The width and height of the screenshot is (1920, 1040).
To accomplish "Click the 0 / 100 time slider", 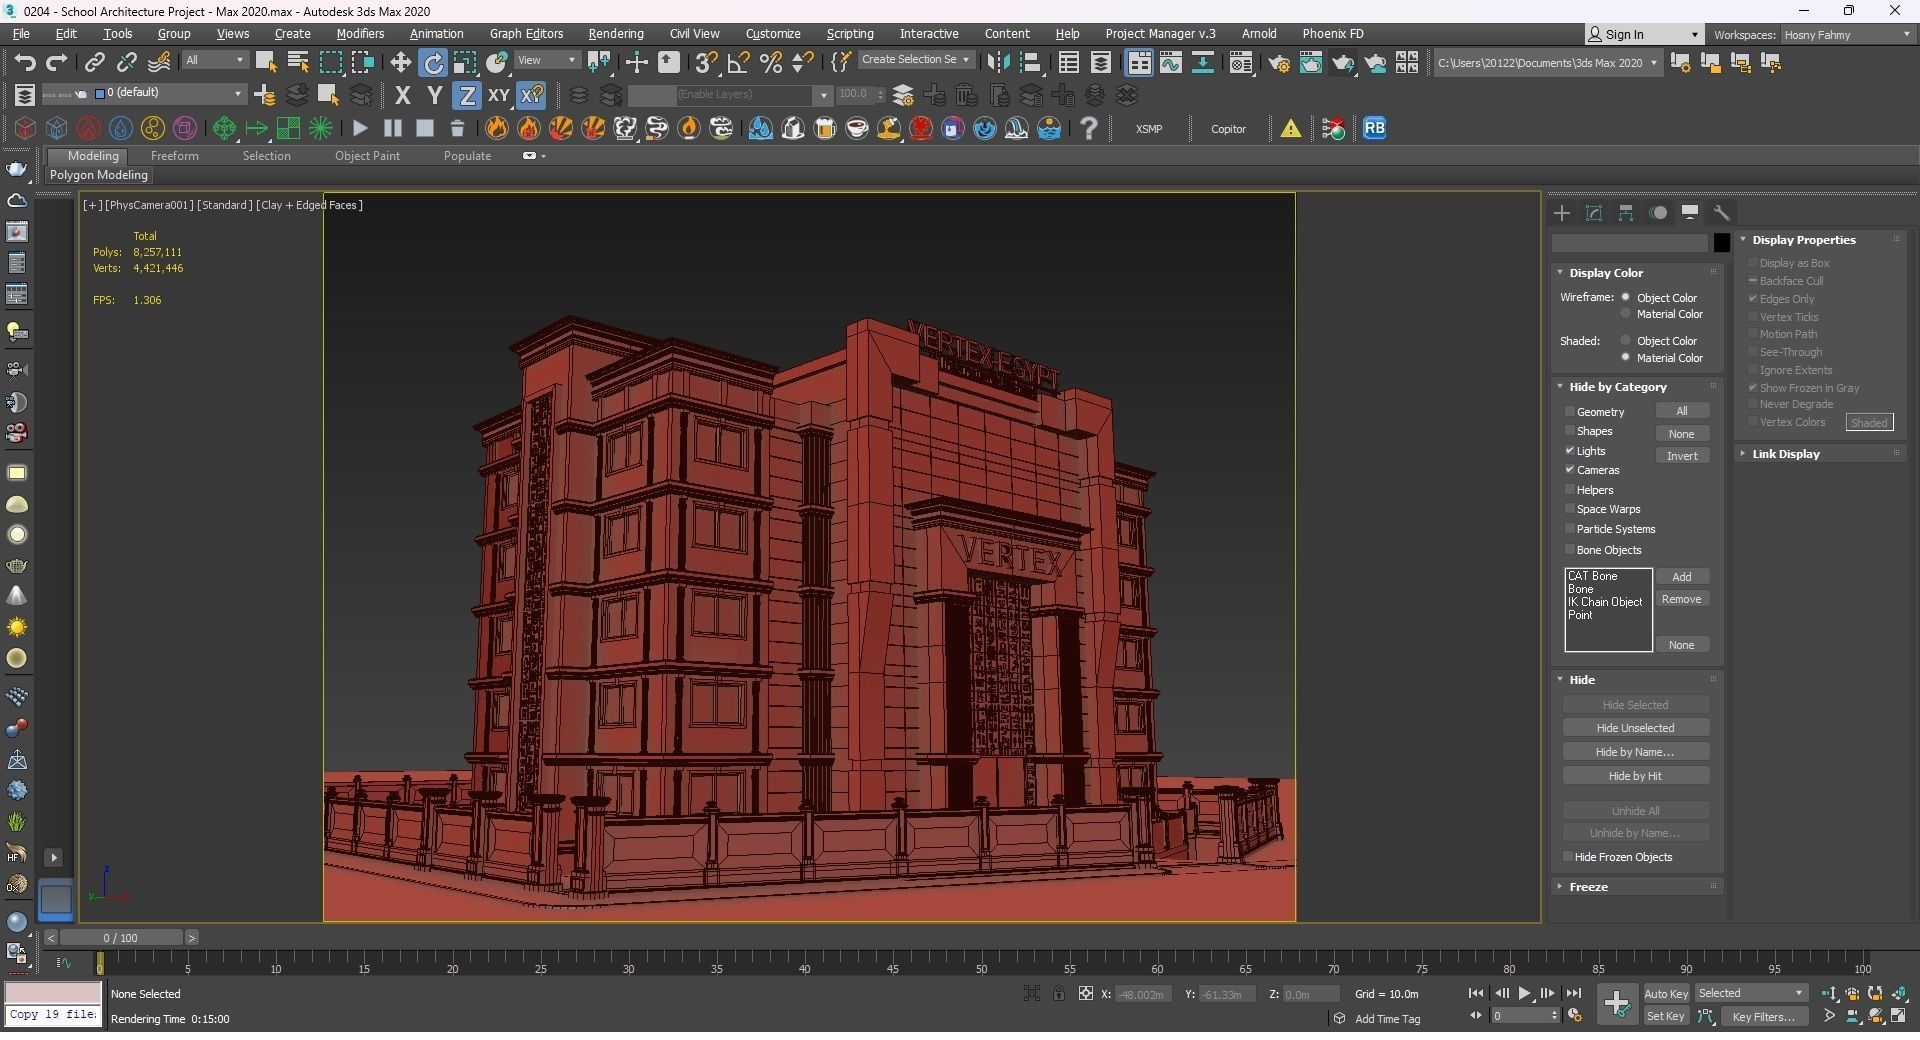I will point(121,937).
